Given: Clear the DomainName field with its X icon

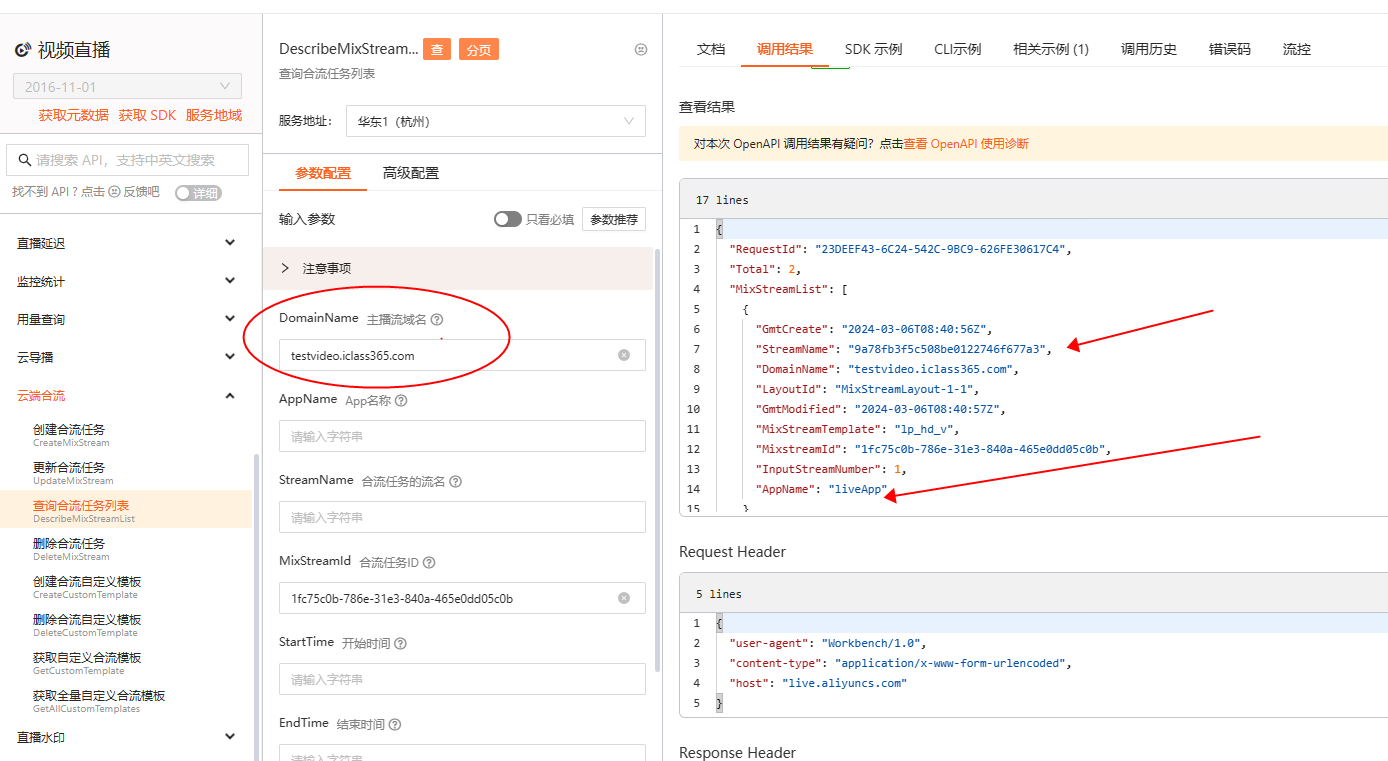Looking at the screenshot, I should 624,355.
